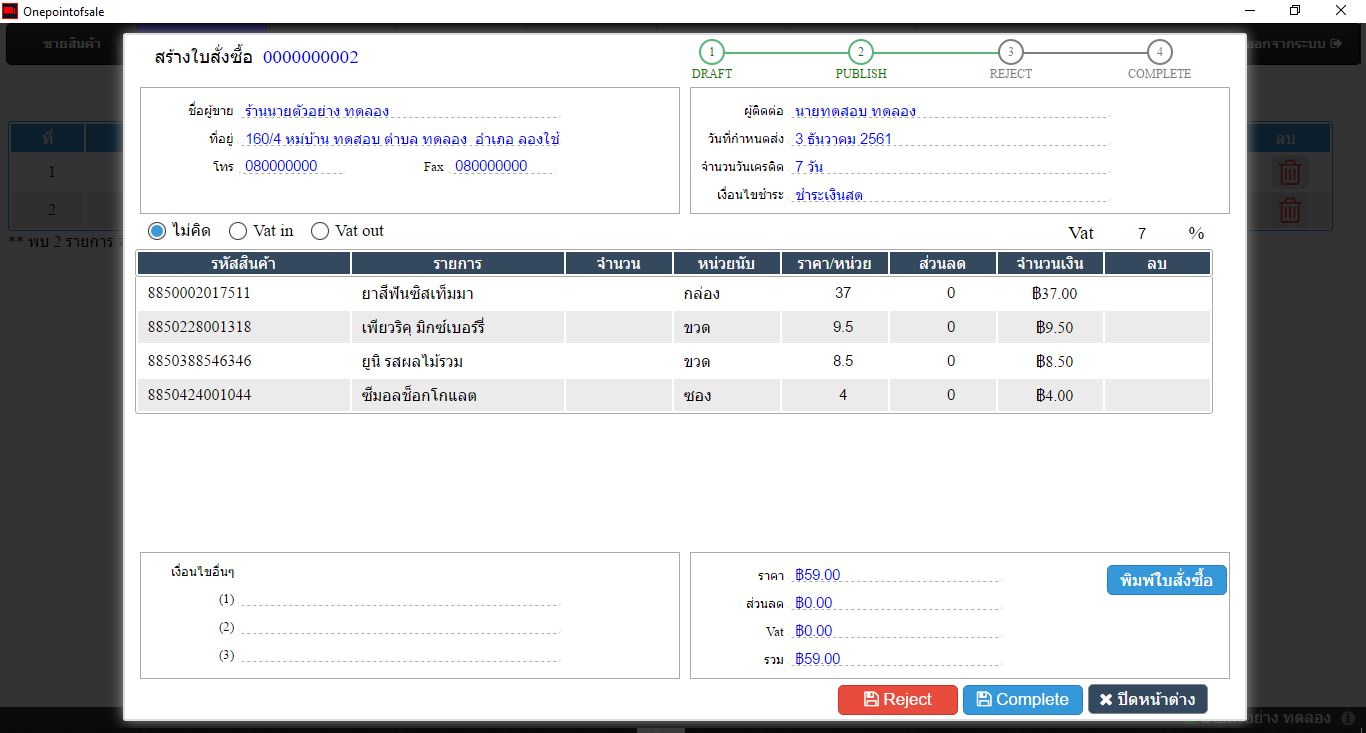Image resolution: width=1366 pixels, height=733 pixels.
Task: Select the Vat in radio option
Action: [x=238, y=231]
